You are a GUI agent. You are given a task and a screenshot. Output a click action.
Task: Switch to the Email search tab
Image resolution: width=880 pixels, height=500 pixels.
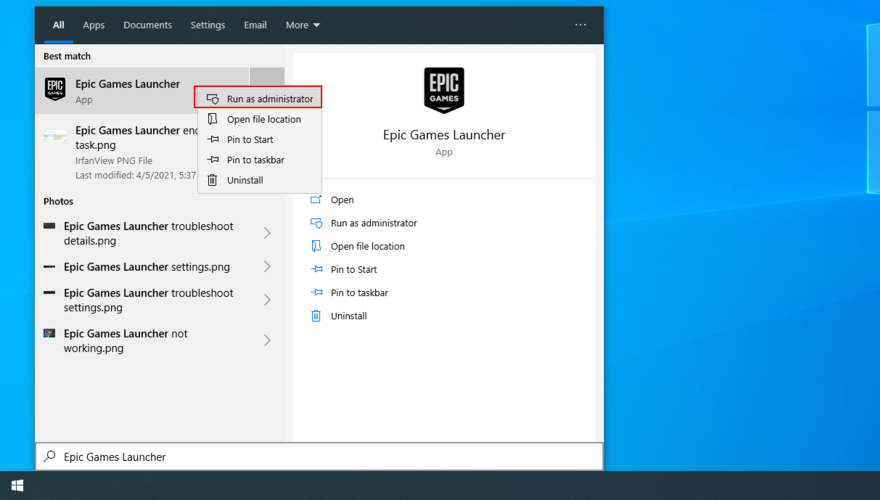[x=255, y=25]
